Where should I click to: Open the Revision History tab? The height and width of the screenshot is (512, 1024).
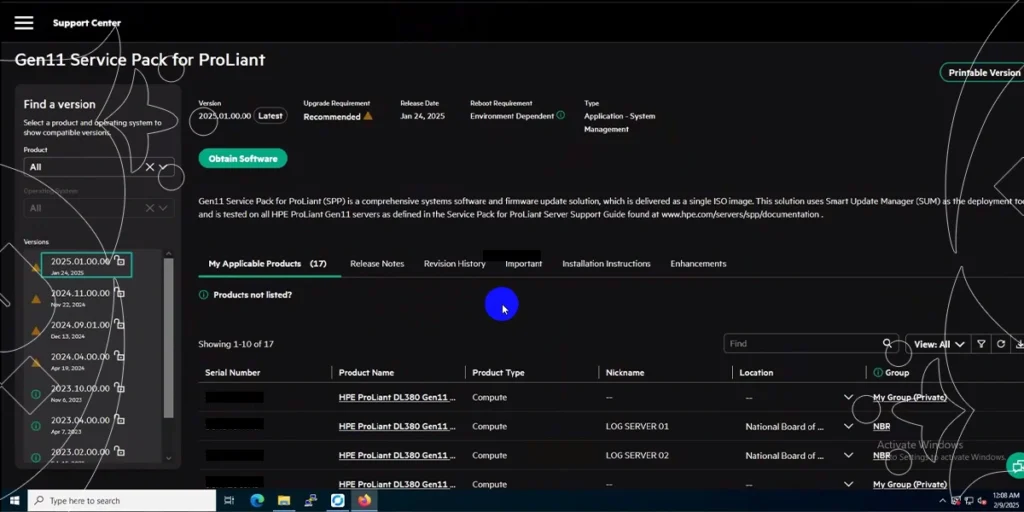click(454, 264)
